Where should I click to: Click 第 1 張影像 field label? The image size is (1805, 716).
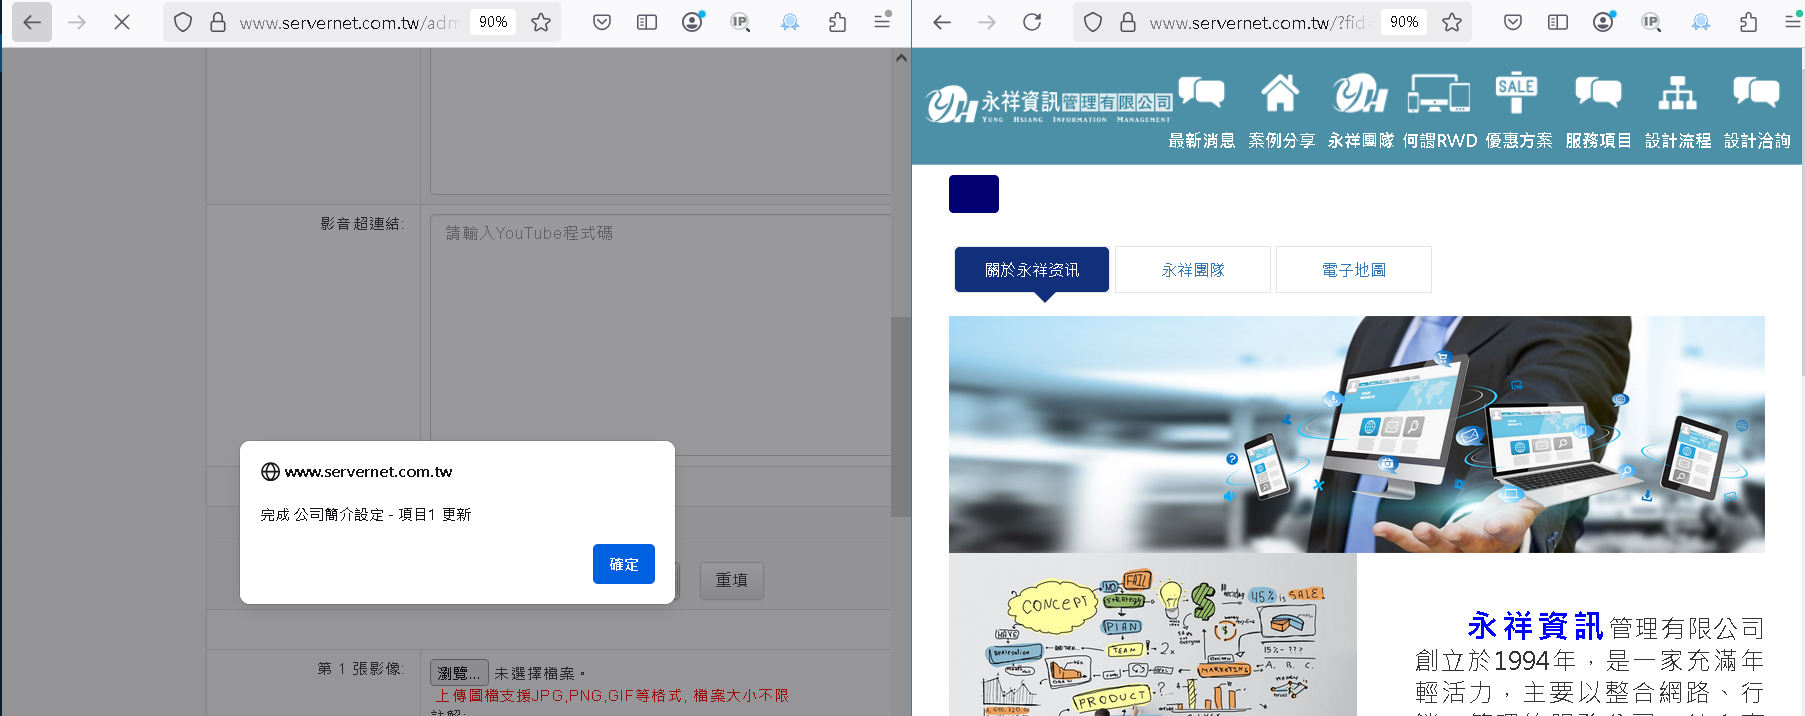[360, 668]
